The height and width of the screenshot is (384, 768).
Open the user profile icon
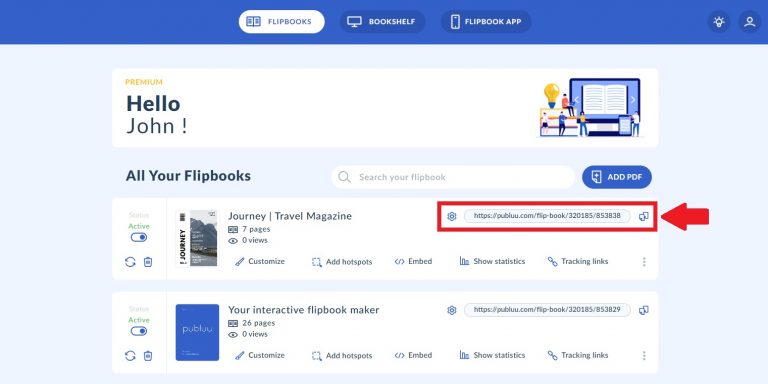pos(749,22)
